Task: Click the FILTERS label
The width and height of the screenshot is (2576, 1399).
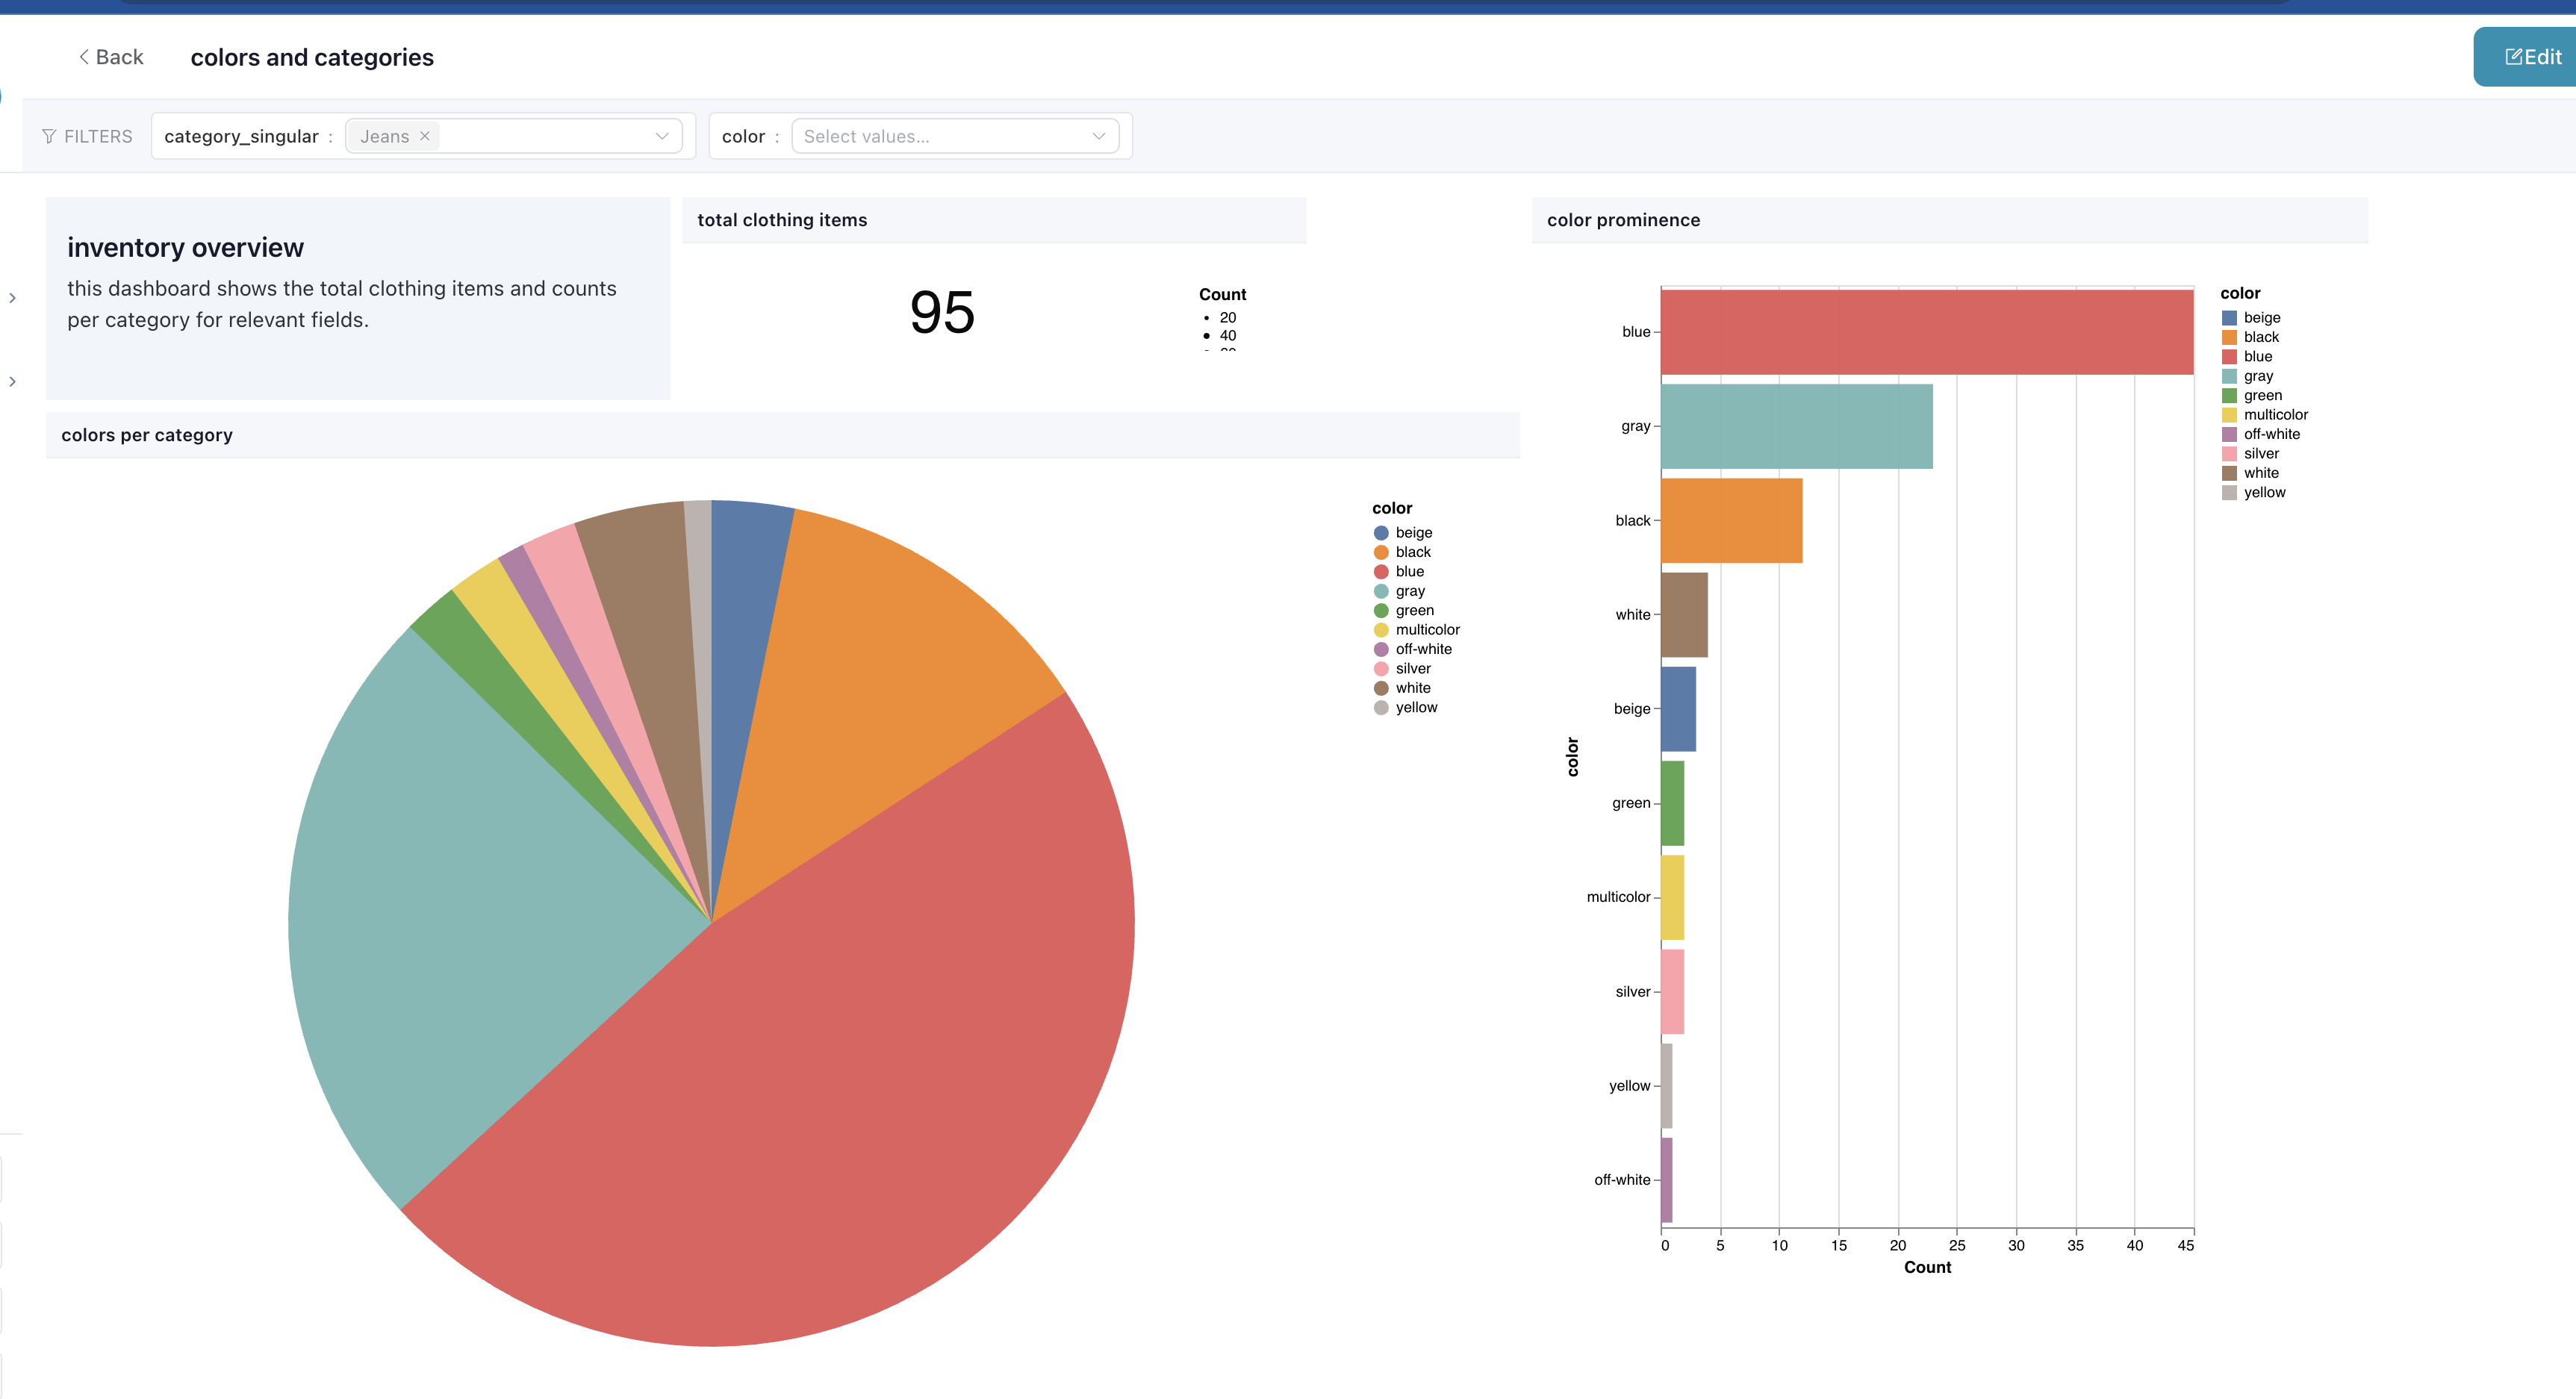Action: point(98,137)
